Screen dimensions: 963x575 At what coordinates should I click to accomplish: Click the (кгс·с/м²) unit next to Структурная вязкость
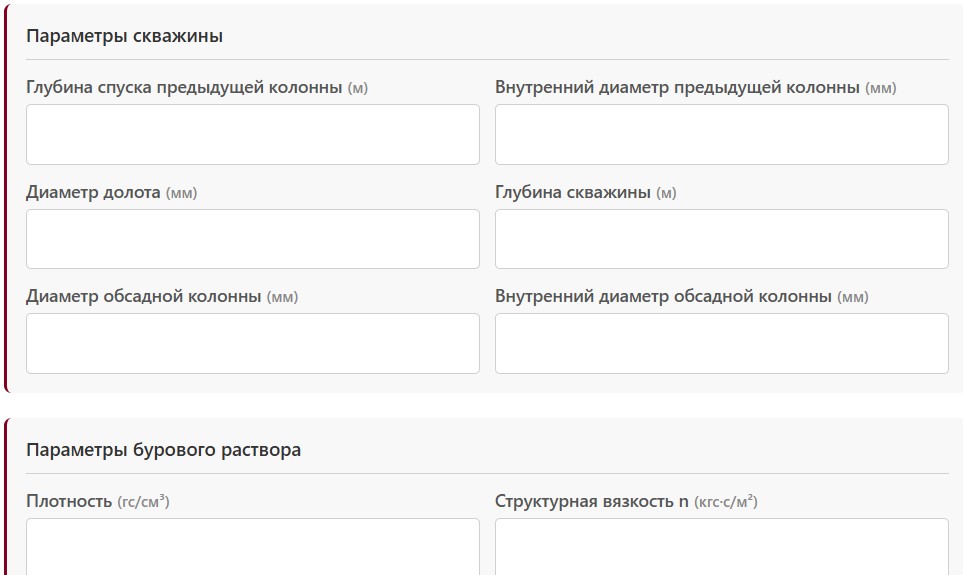(725, 501)
